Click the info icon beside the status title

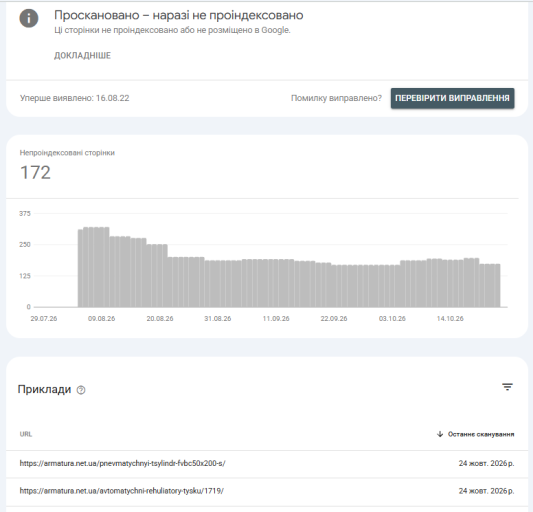(29, 18)
